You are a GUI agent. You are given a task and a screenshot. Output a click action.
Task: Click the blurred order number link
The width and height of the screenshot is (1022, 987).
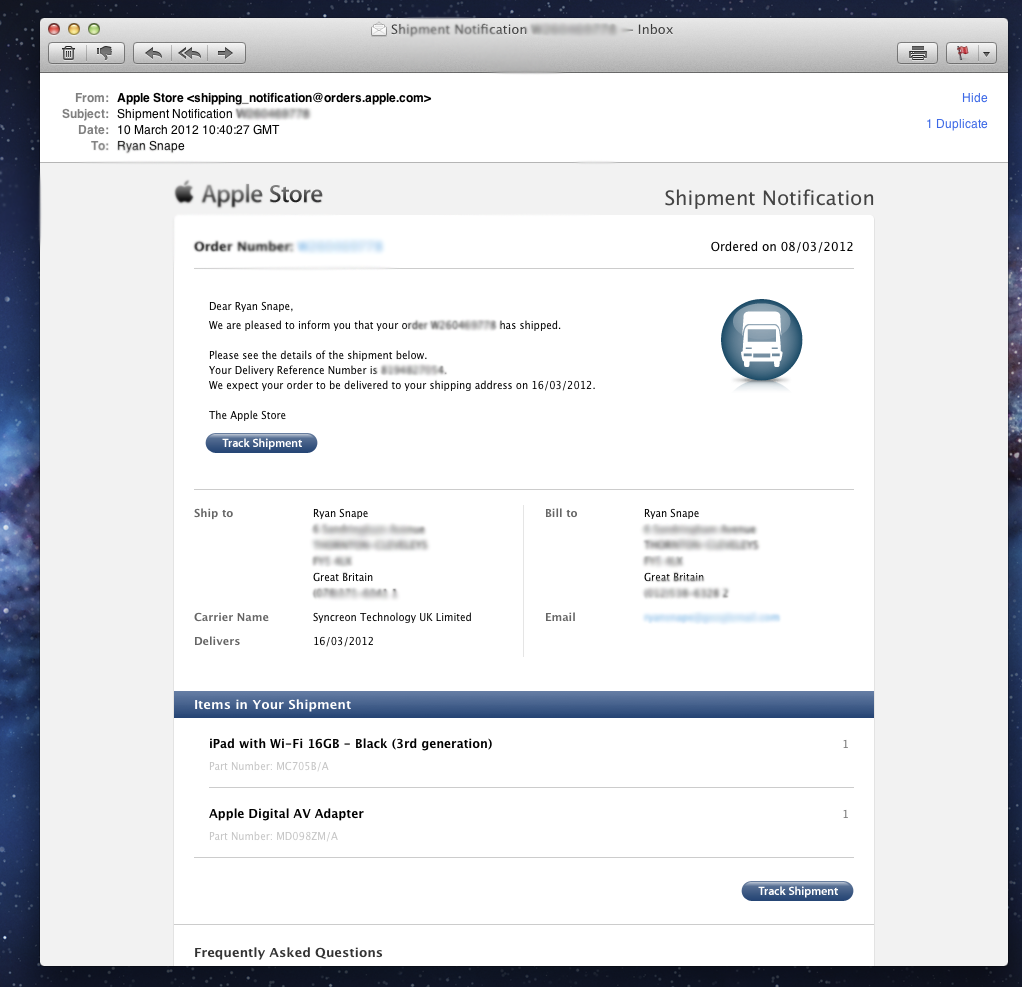340,246
